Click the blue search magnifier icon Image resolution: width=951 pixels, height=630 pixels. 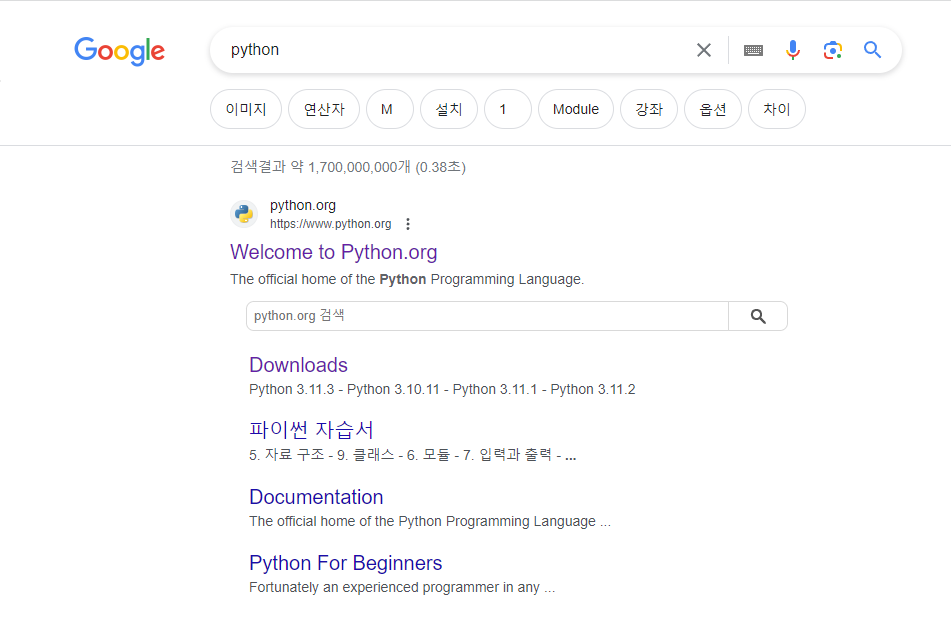coord(872,50)
